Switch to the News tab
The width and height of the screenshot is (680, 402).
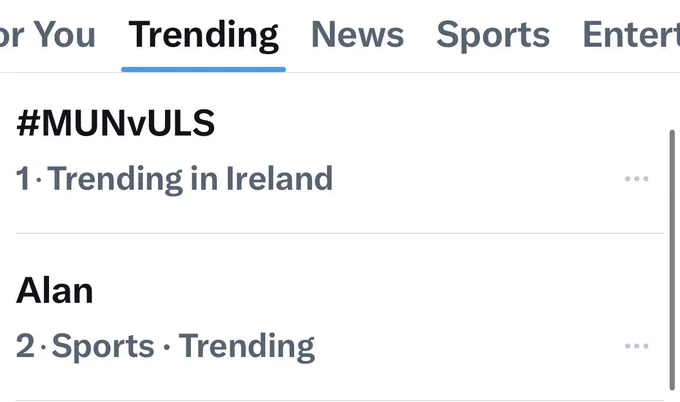tap(357, 35)
